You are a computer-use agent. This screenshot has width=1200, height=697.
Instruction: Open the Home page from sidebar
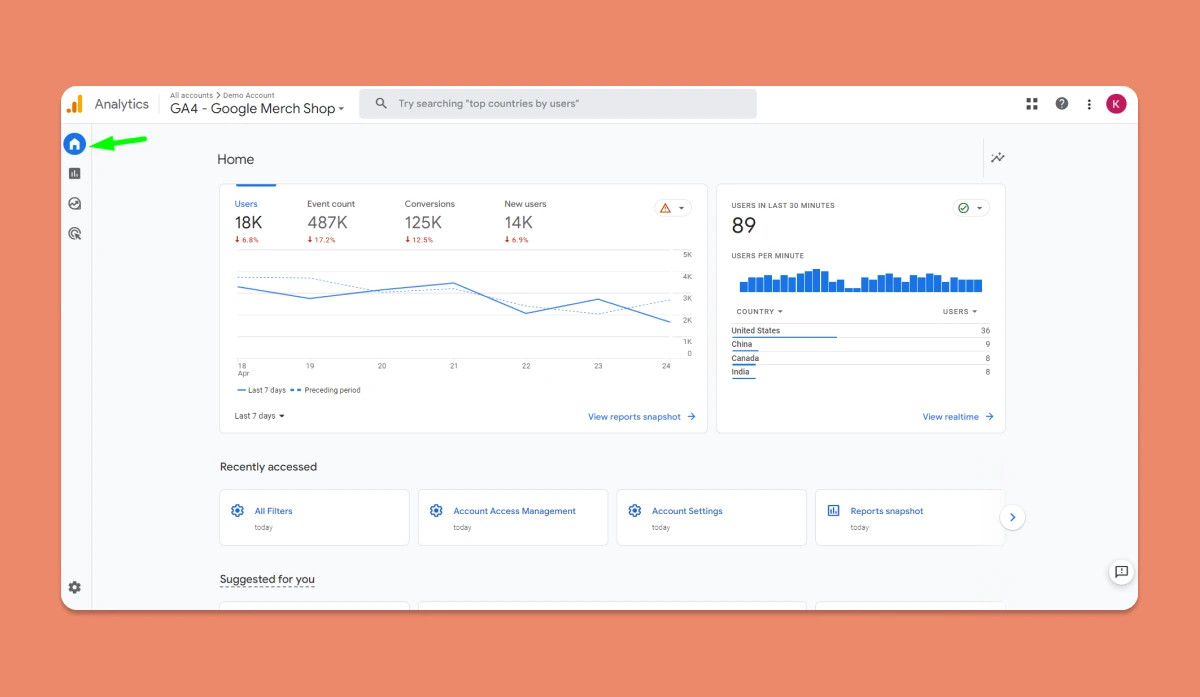[x=74, y=144]
